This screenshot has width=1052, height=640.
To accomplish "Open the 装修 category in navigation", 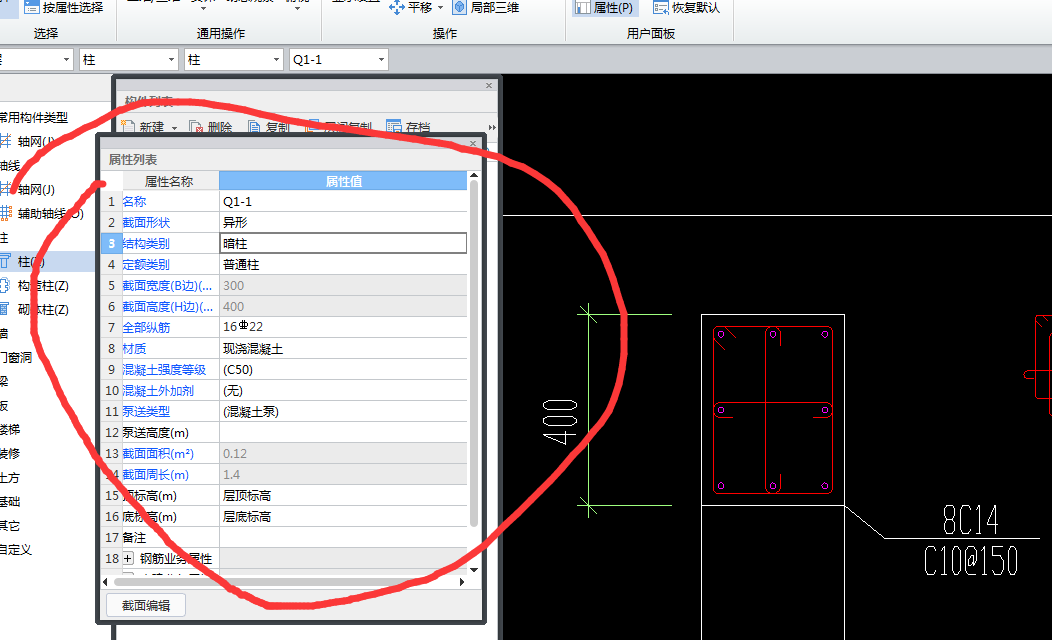I will (x=10, y=454).
